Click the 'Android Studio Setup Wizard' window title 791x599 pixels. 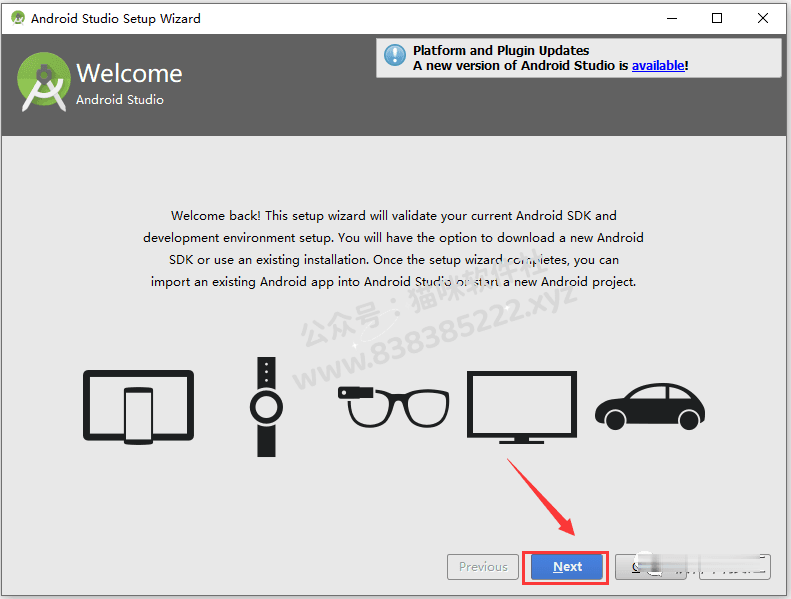tap(116, 19)
